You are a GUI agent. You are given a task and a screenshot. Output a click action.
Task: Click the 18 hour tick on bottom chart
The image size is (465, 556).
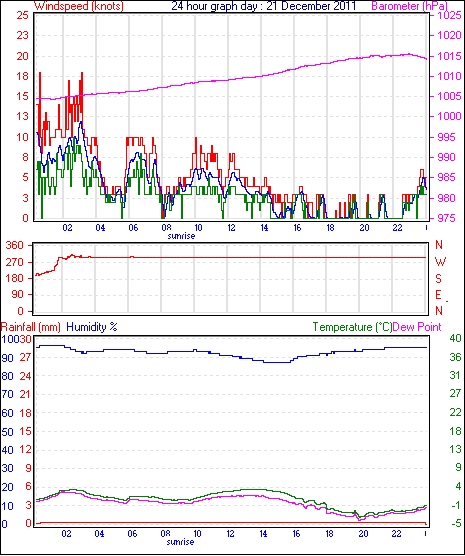coord(330,534)
